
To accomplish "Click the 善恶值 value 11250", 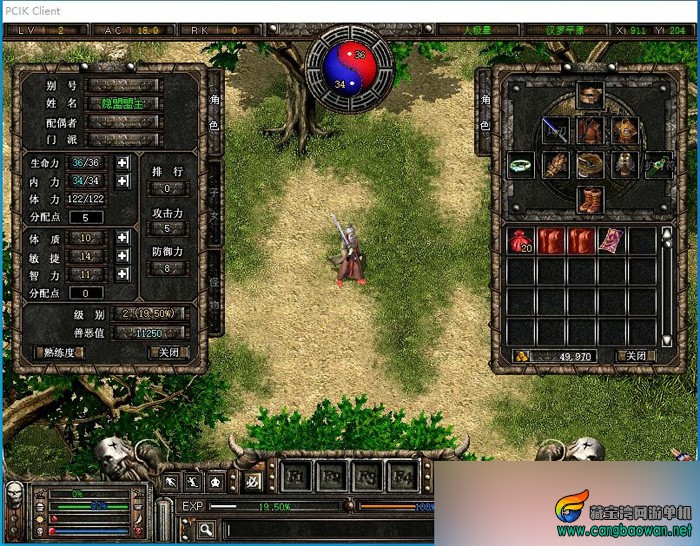I will pyautogui.click(x=149, y=333).
